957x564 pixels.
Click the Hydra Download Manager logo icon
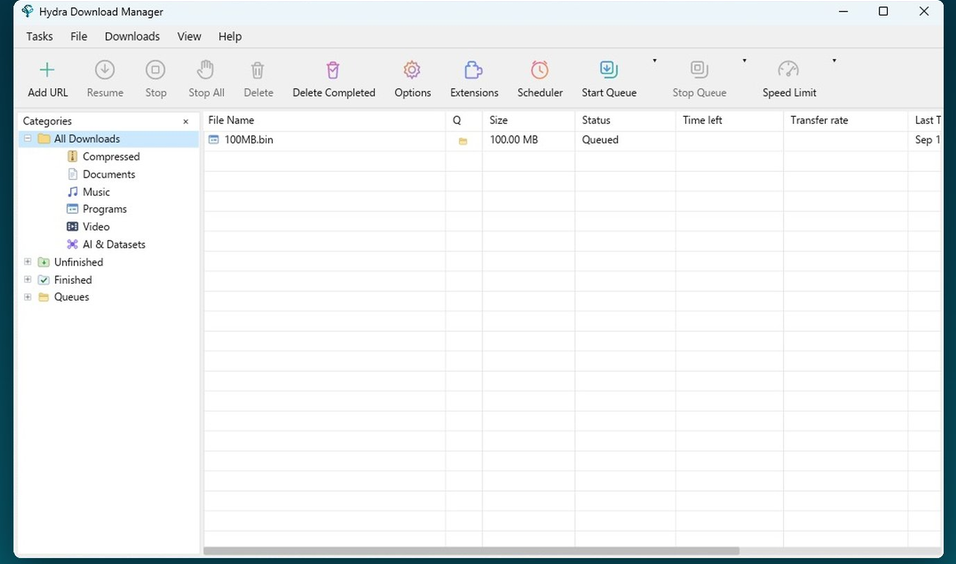click(x=27, y=11)
